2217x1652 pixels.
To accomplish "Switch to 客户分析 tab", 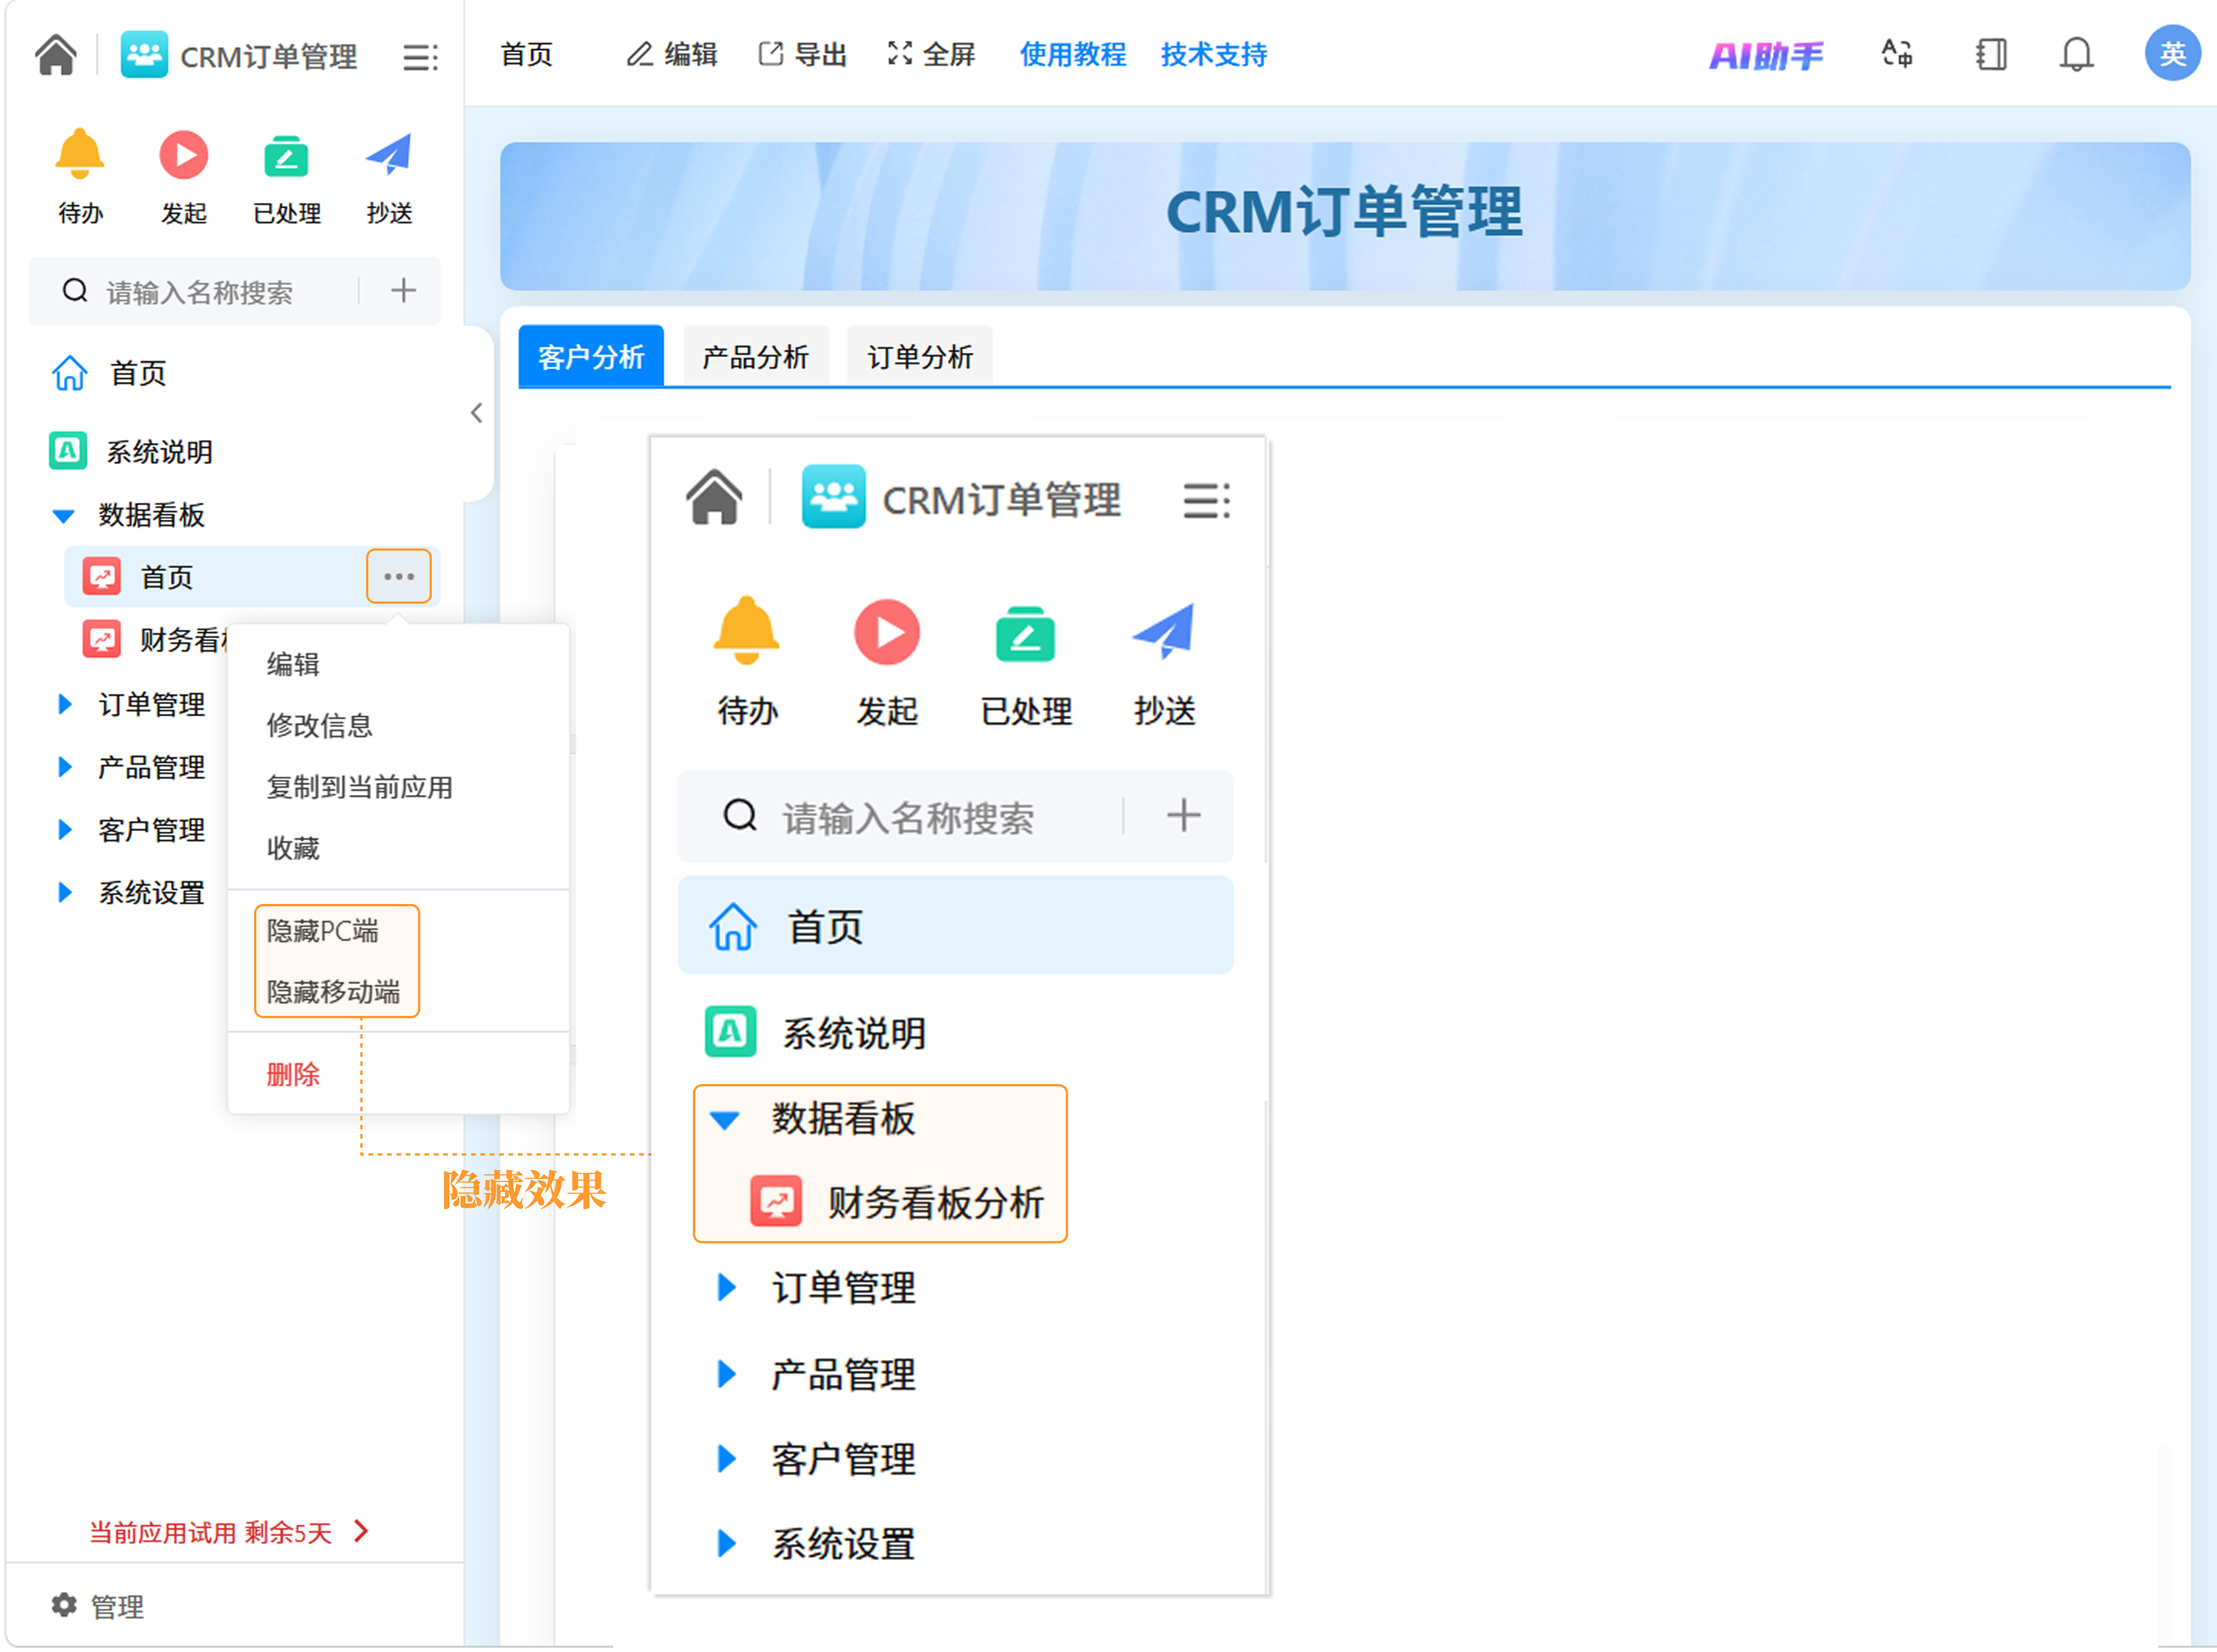I will pos(591,356).
